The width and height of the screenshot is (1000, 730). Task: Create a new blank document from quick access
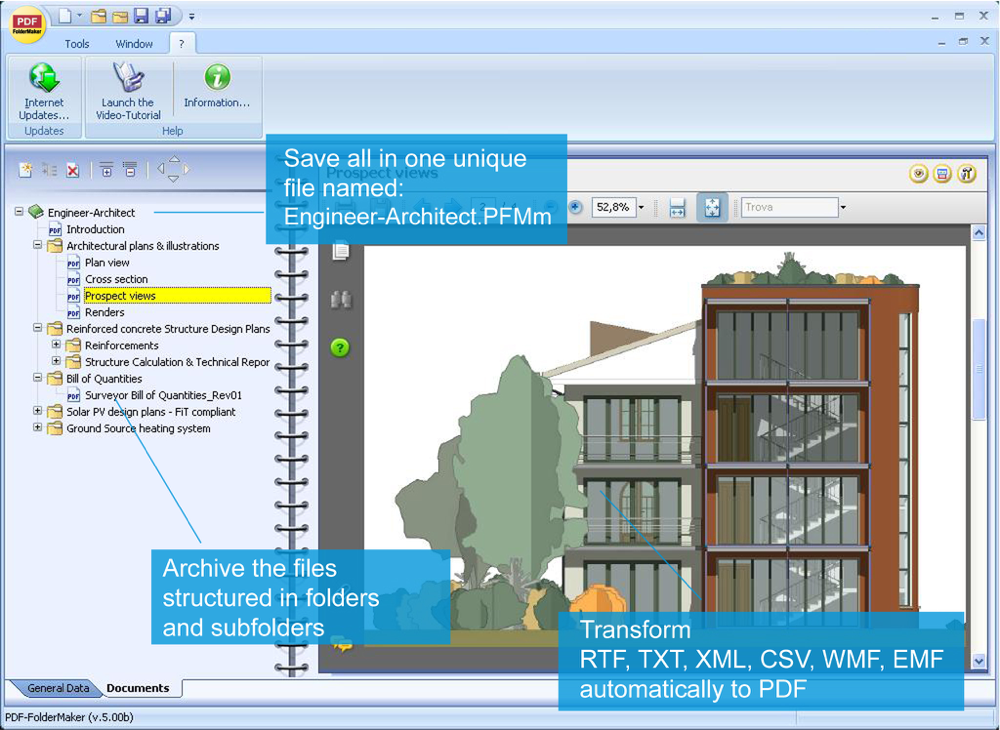coord(64,16)
